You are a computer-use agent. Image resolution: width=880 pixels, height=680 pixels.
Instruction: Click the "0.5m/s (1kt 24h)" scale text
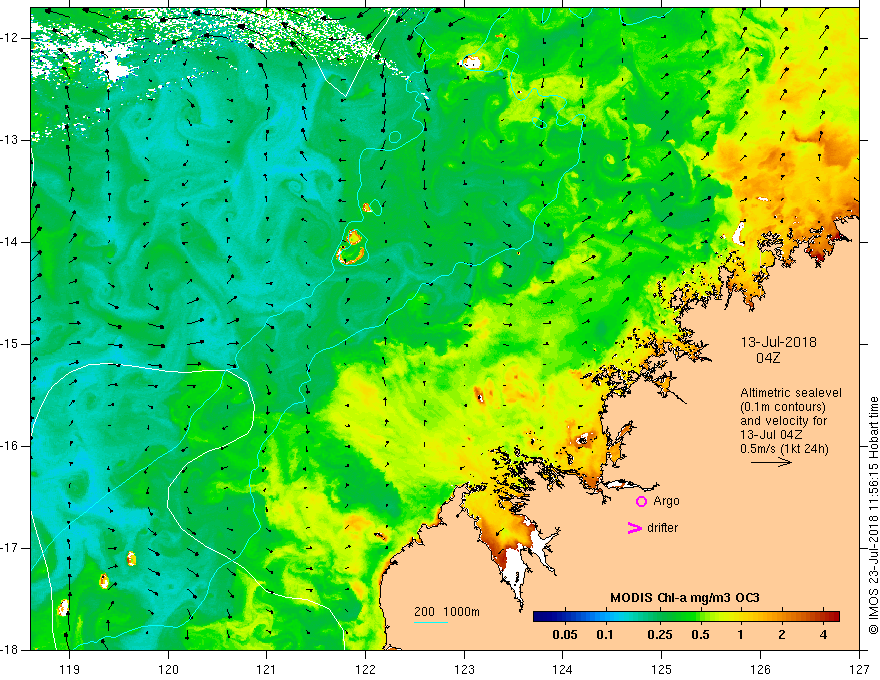[x=784, y=449]
